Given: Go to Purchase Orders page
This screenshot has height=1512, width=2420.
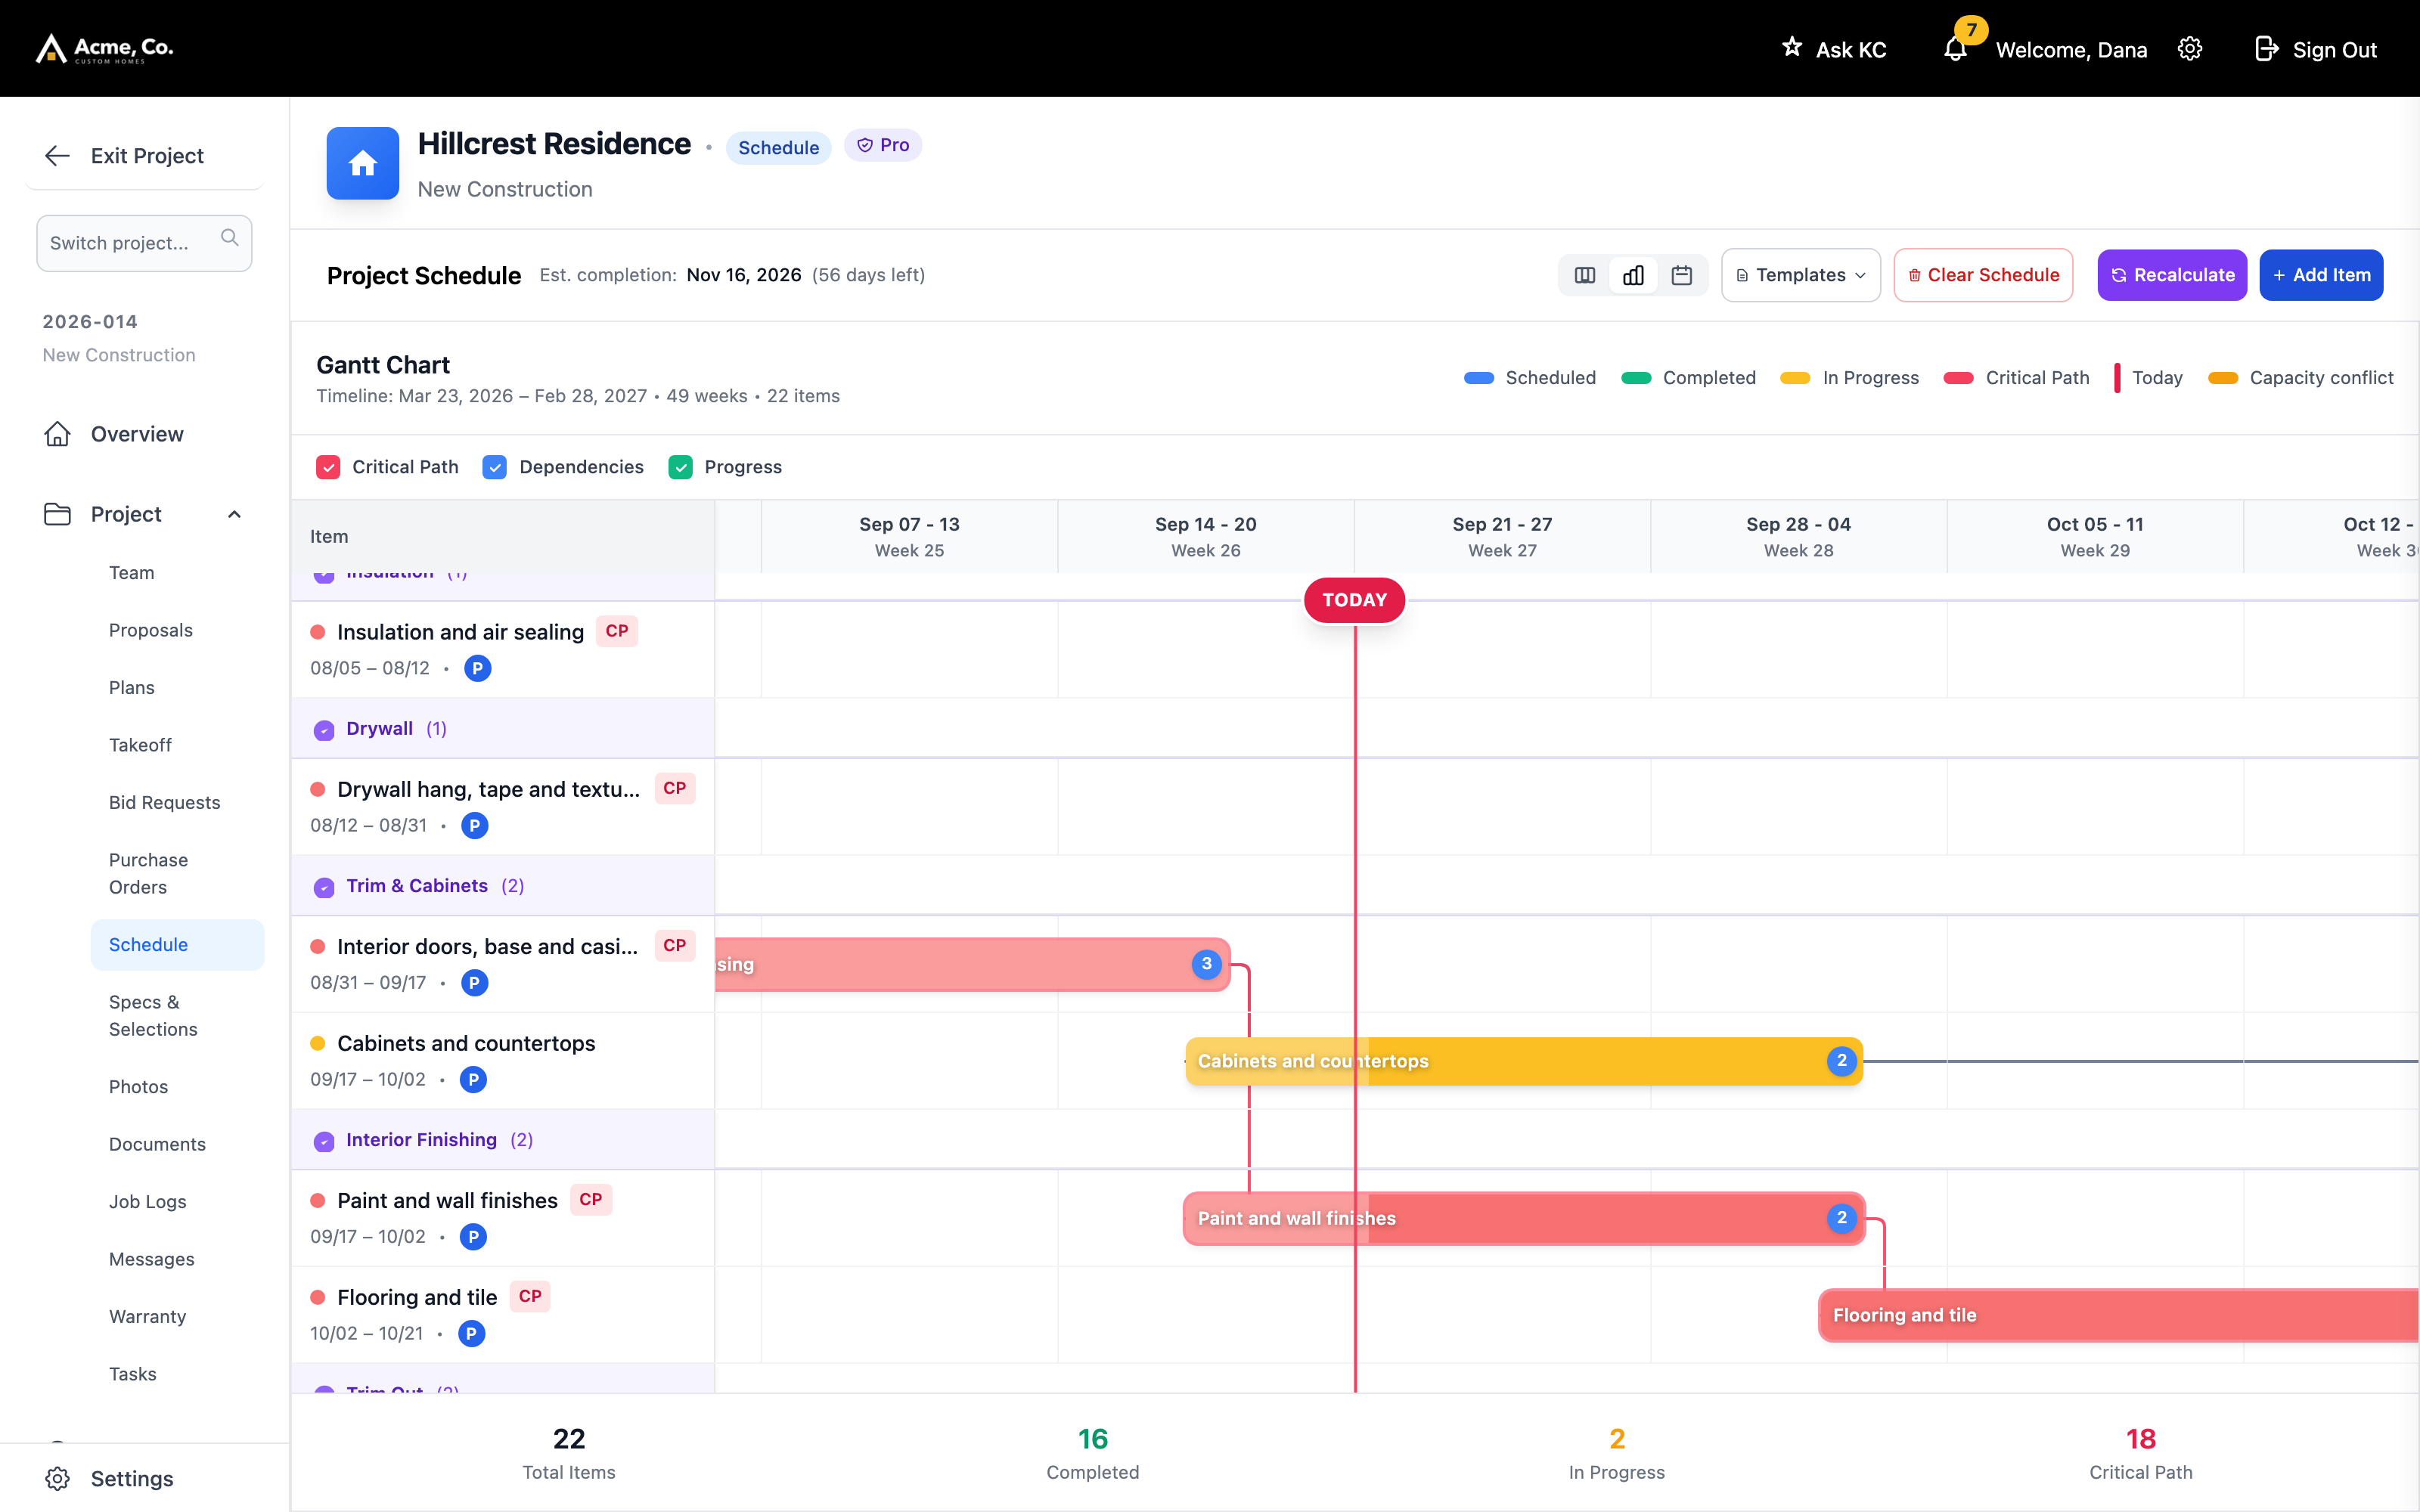Looking at the screenshot, I should point(149,873).
